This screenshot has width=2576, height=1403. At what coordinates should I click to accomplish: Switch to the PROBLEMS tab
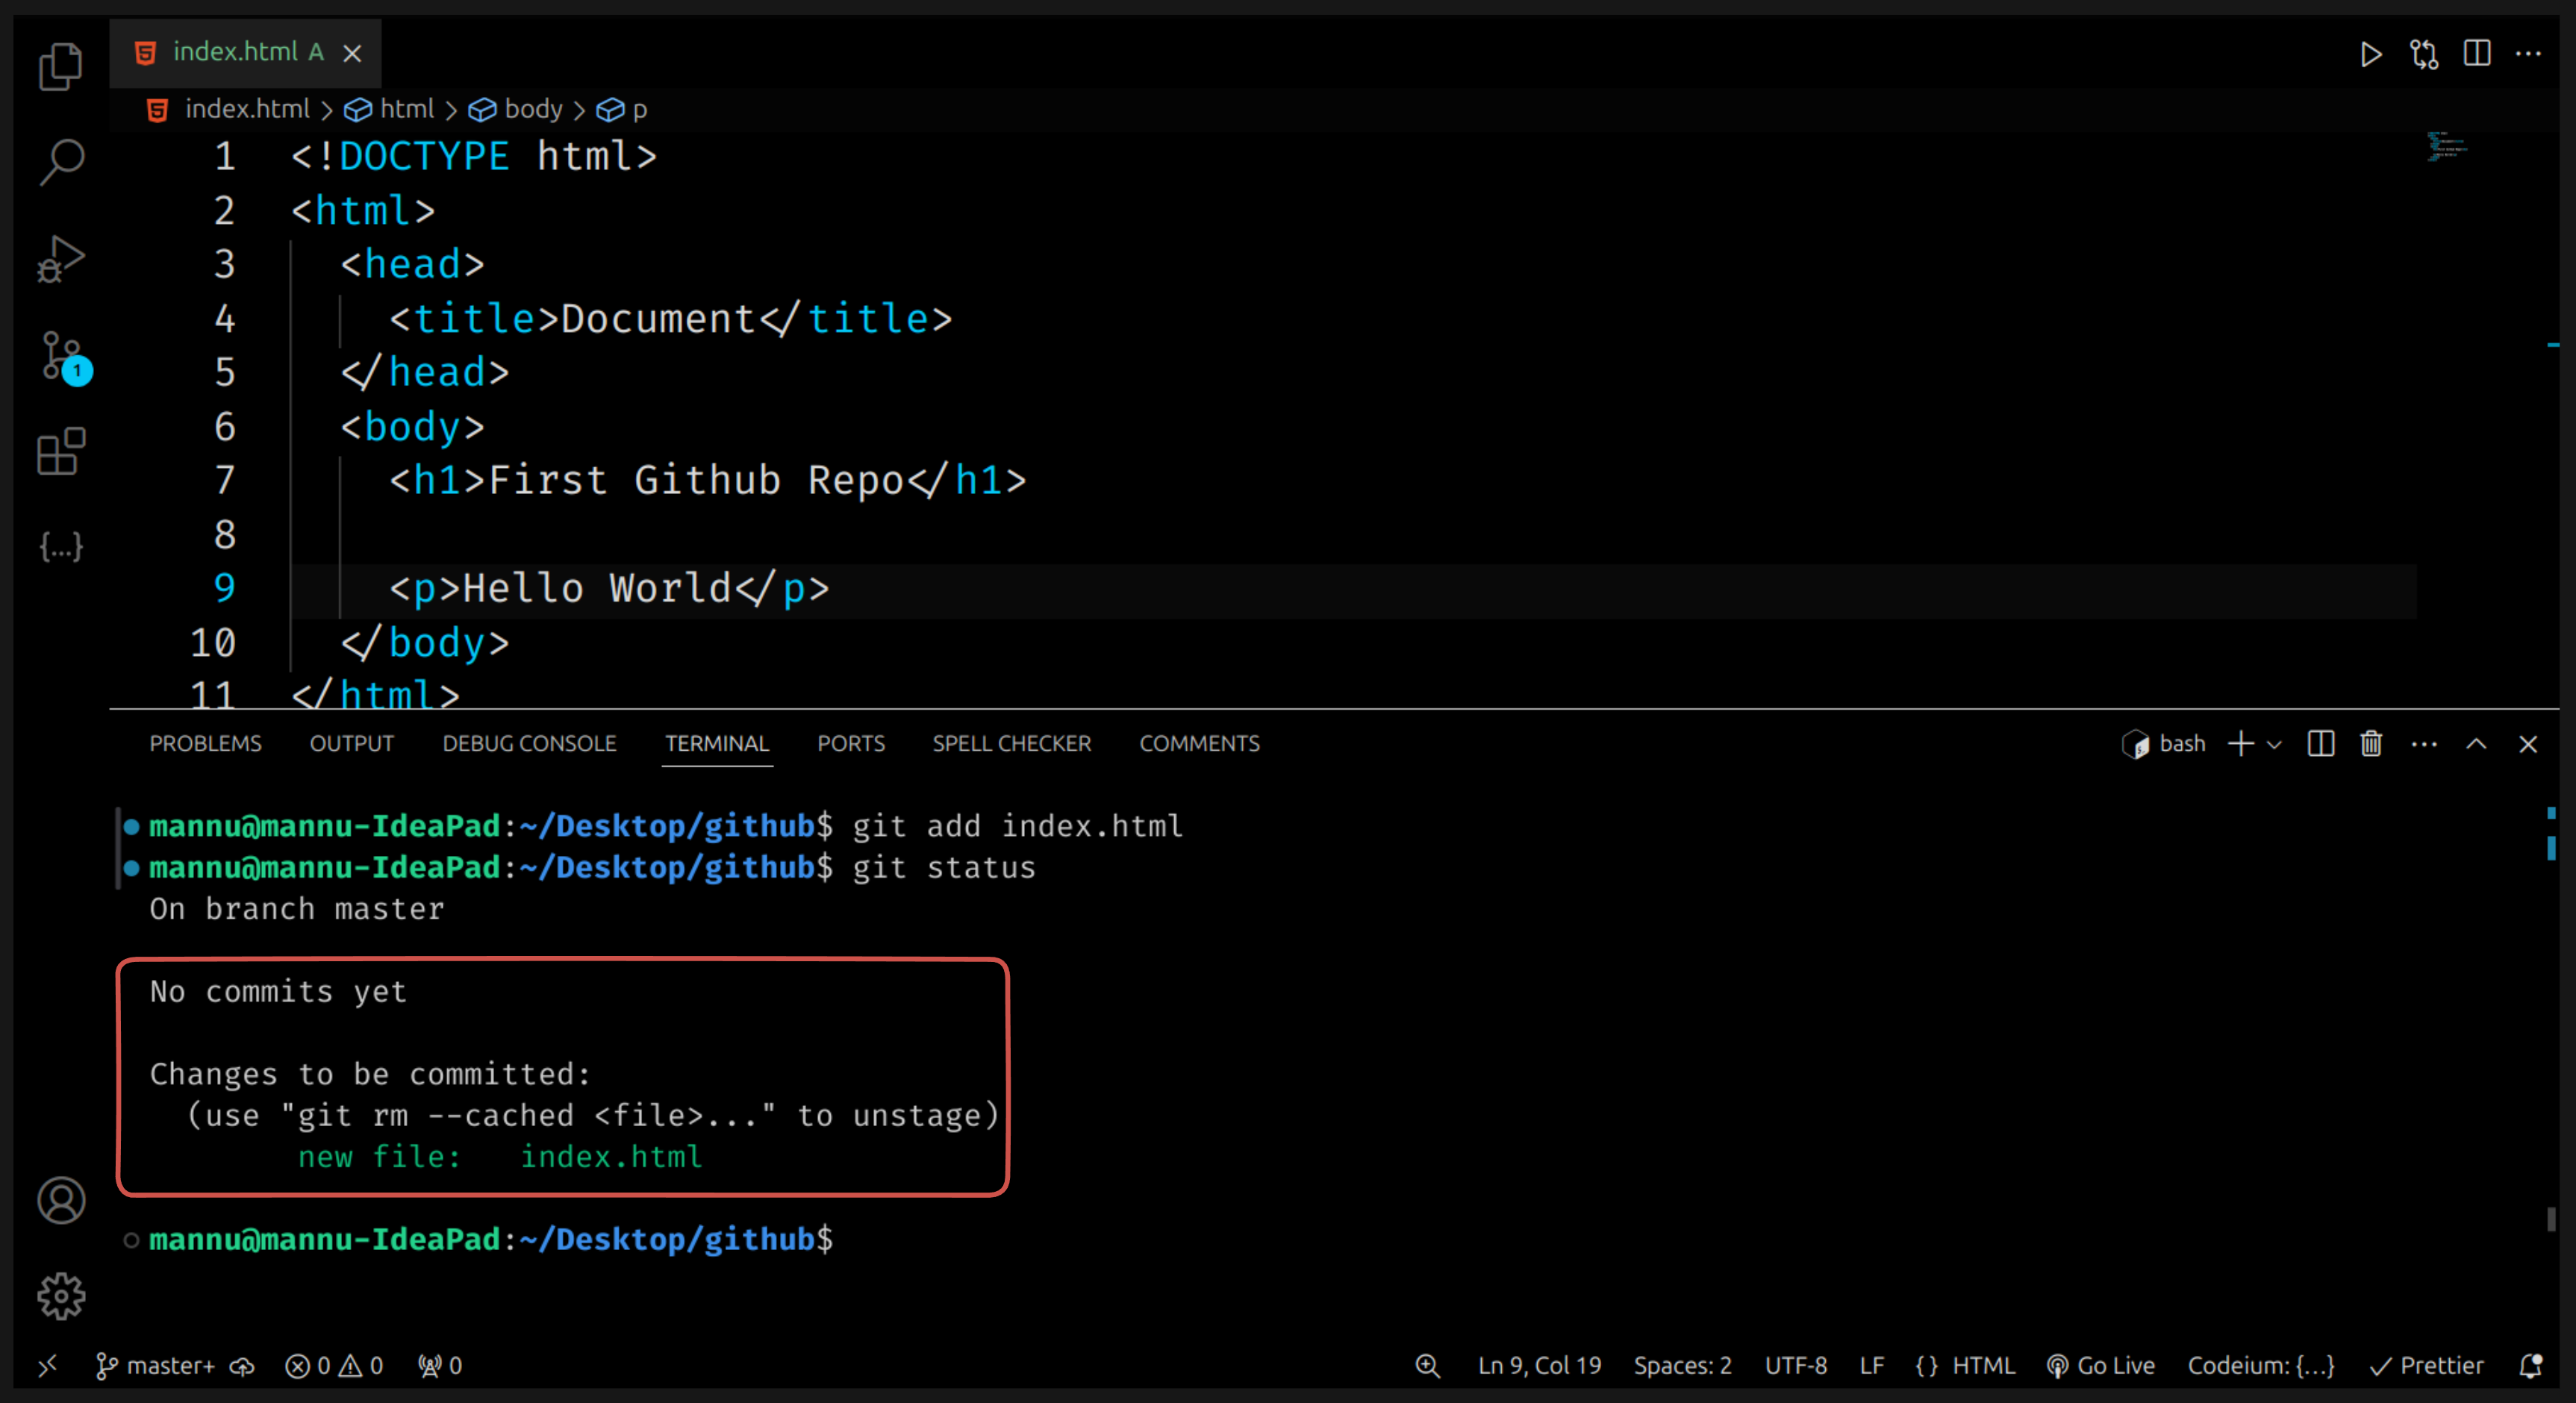(205, 743)
